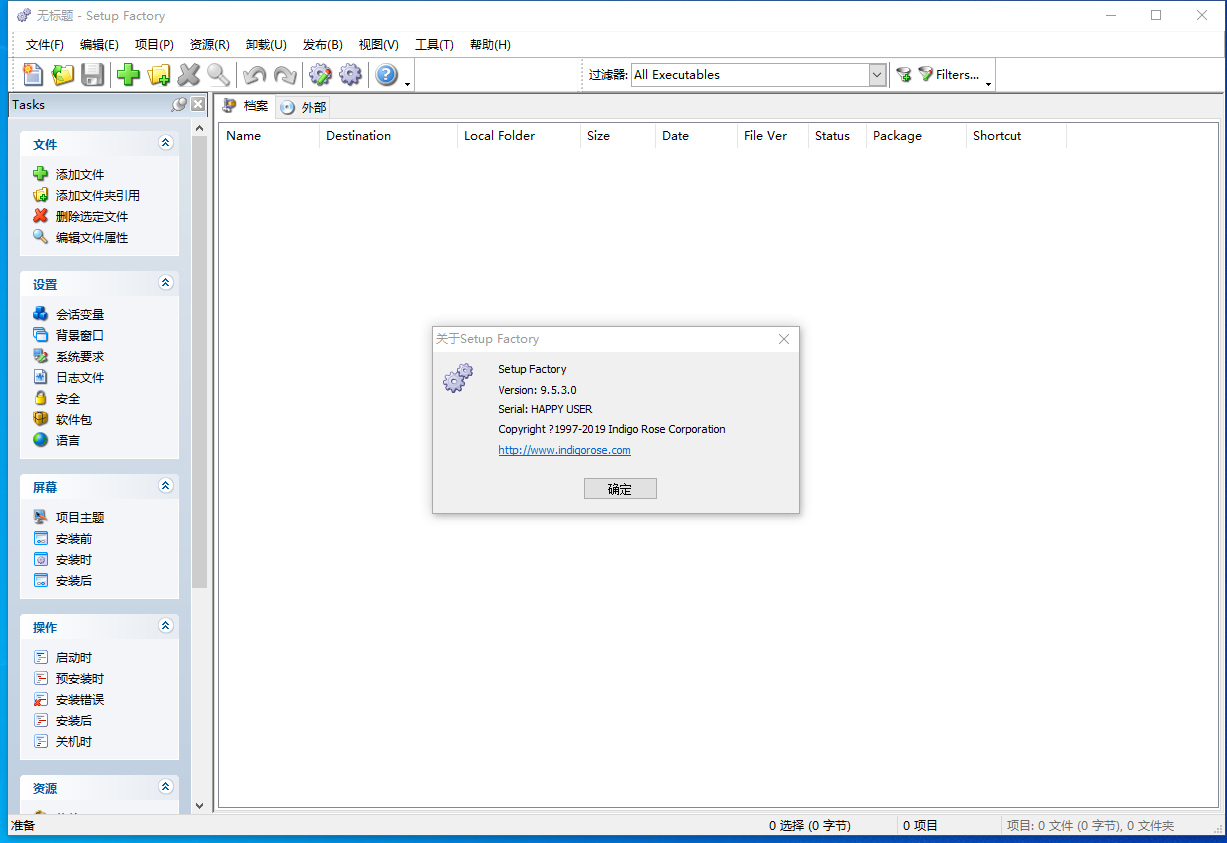Collapse the 设置 section chevron
Image resolution: width=1227 pixels, height=843 pixels.
point(166,283)
